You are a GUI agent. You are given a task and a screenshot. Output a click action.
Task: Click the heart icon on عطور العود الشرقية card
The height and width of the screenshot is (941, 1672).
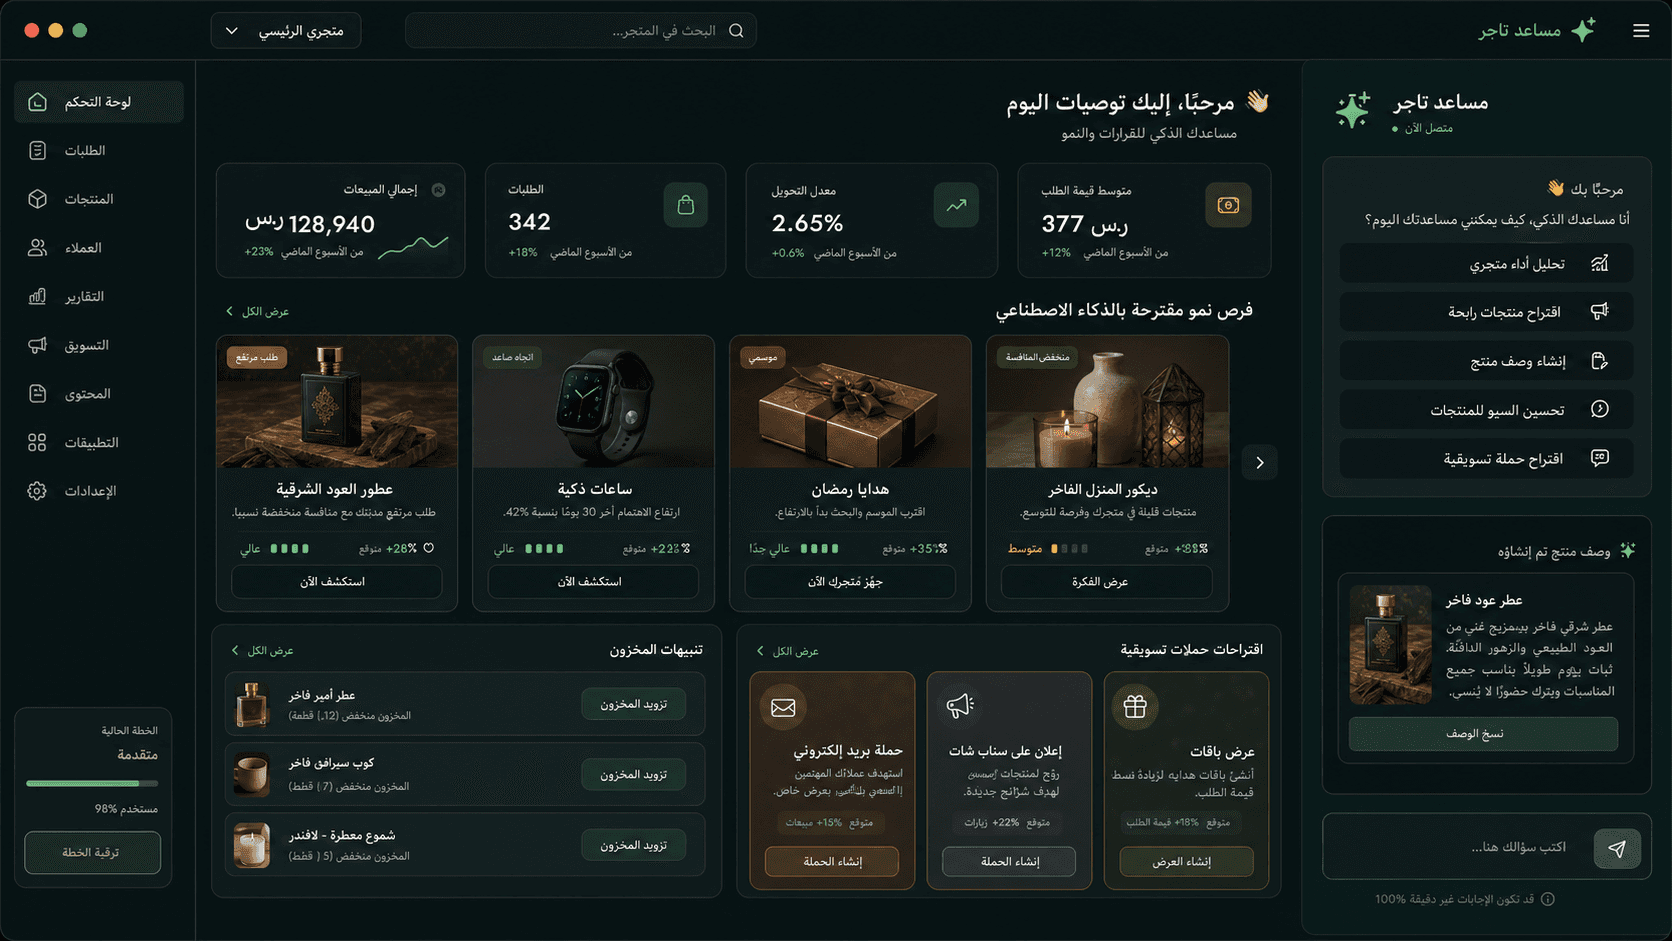429,548
